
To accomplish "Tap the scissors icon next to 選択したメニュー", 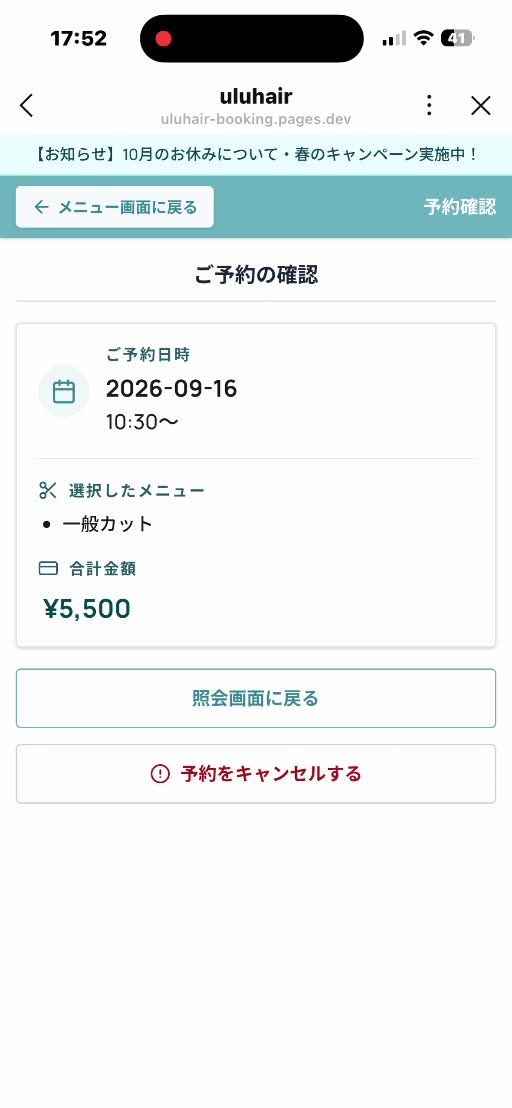I will pos(47,490).
